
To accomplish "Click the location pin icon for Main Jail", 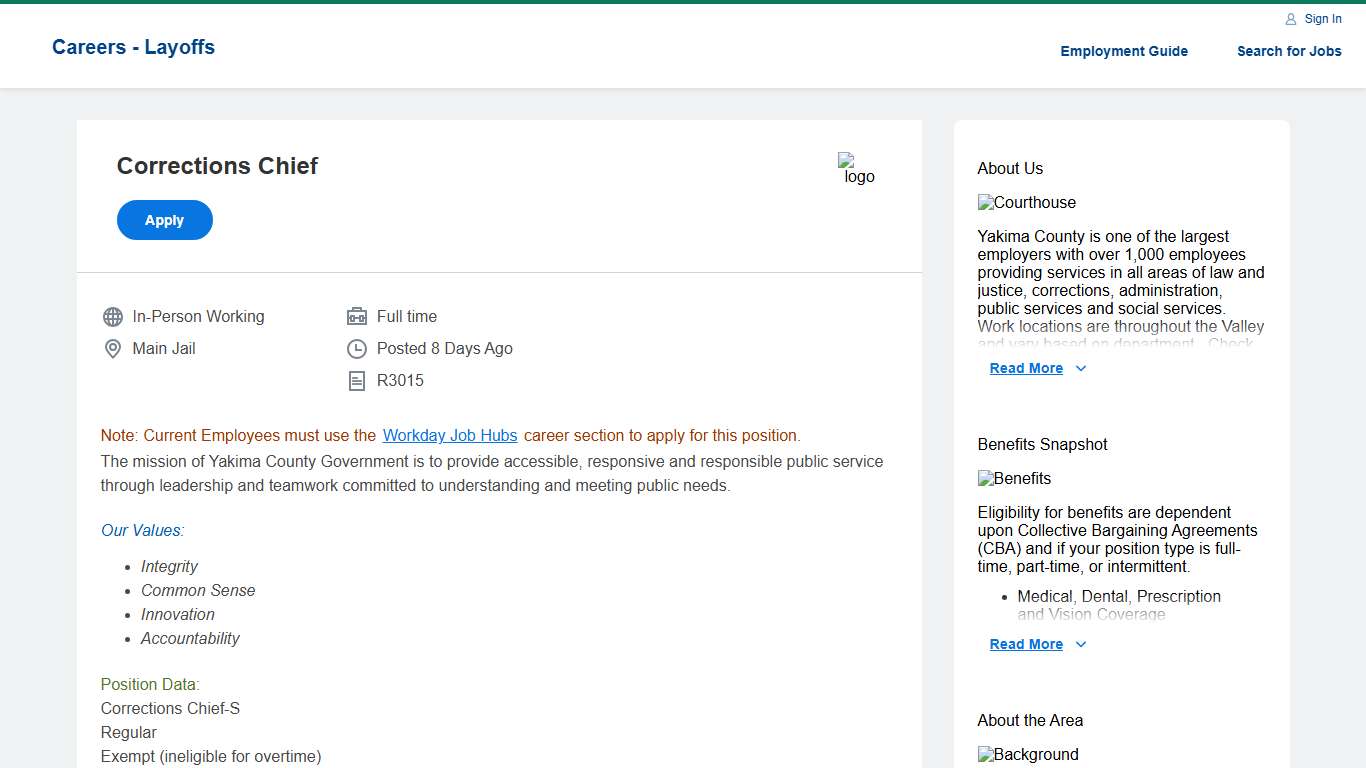I will point(113,349).
